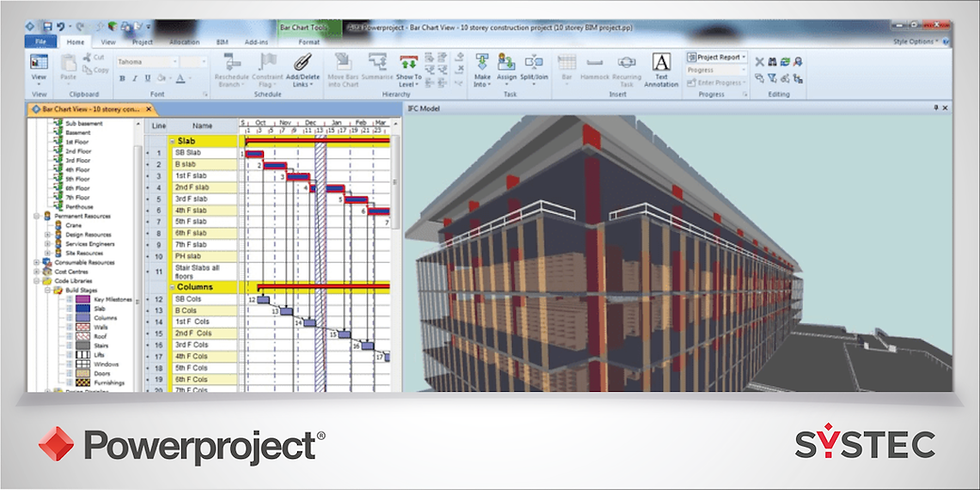
Task: Expand Consumable Resources tree node
Action: point(37,262)
